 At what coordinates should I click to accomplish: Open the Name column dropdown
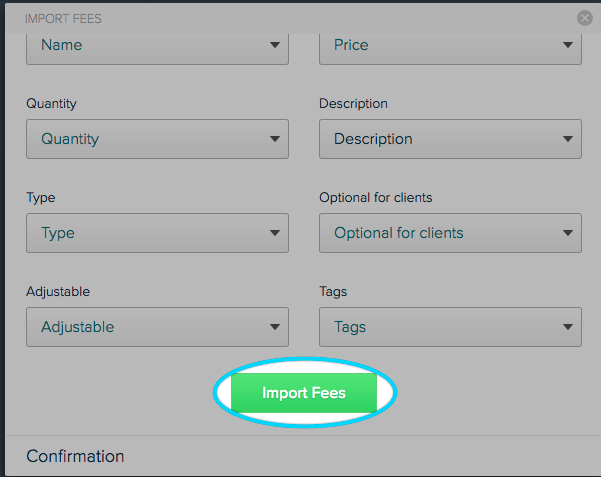click(x=157, y=46)
